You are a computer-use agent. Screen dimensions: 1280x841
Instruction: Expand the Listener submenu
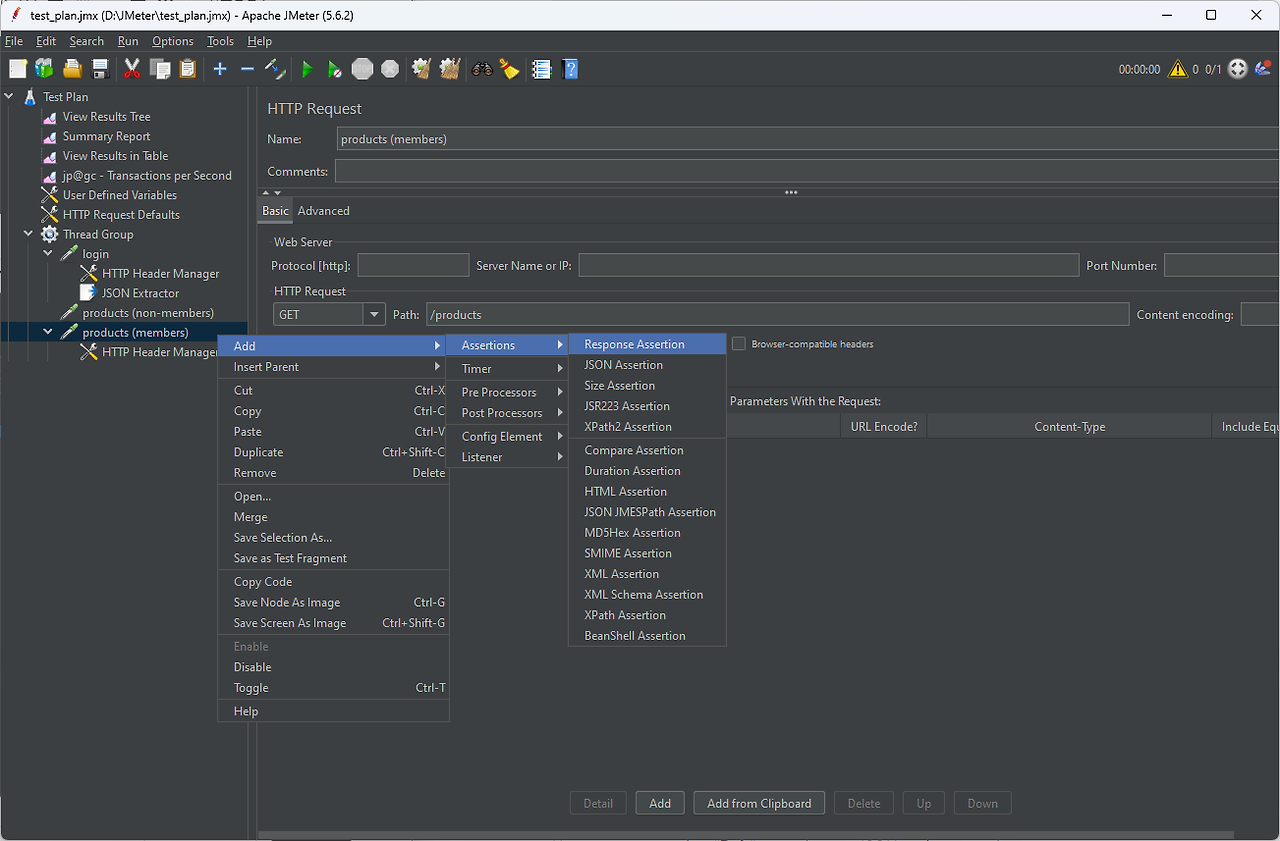(507, 457)
